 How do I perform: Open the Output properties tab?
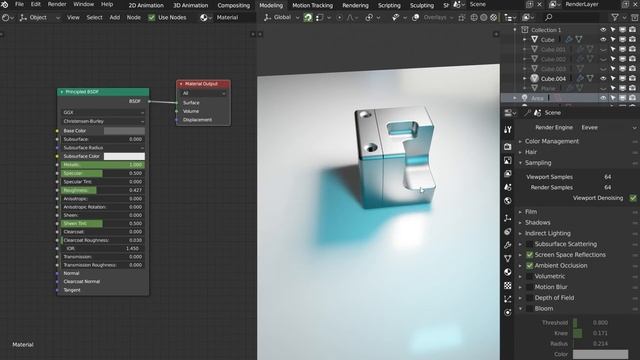click(x=508, y=160)
